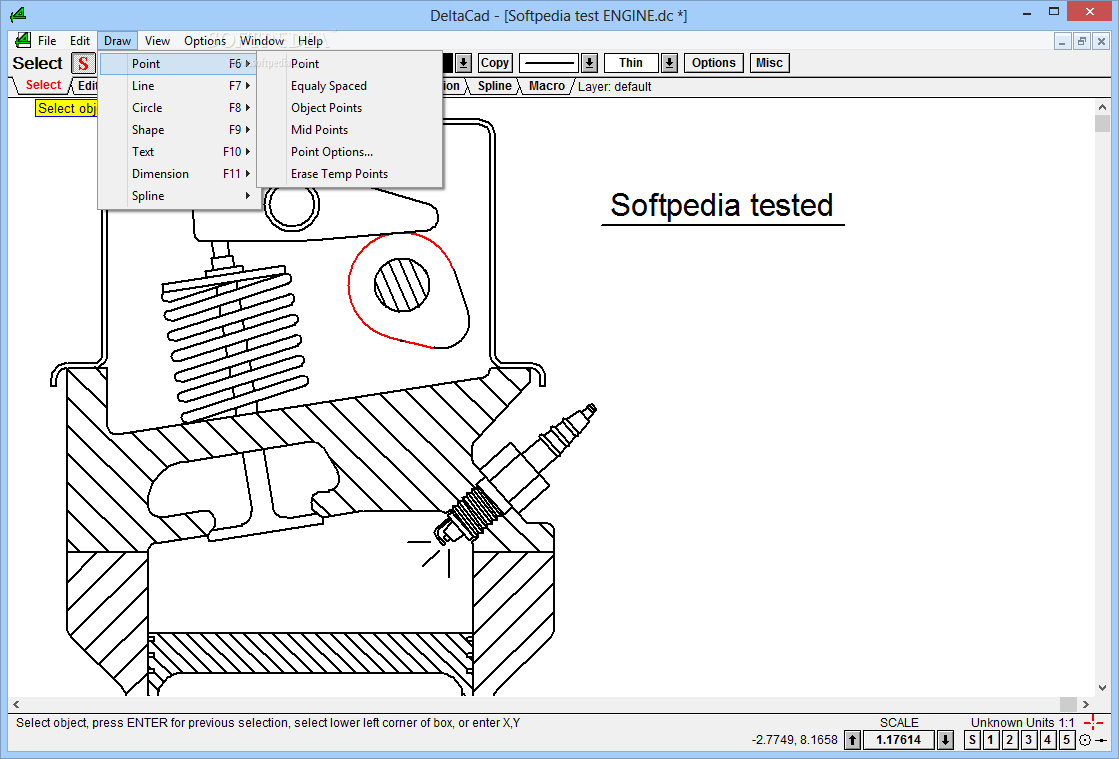The image size is (1119, 759).
Task: Open the Help menu
Action: [310, 41]
